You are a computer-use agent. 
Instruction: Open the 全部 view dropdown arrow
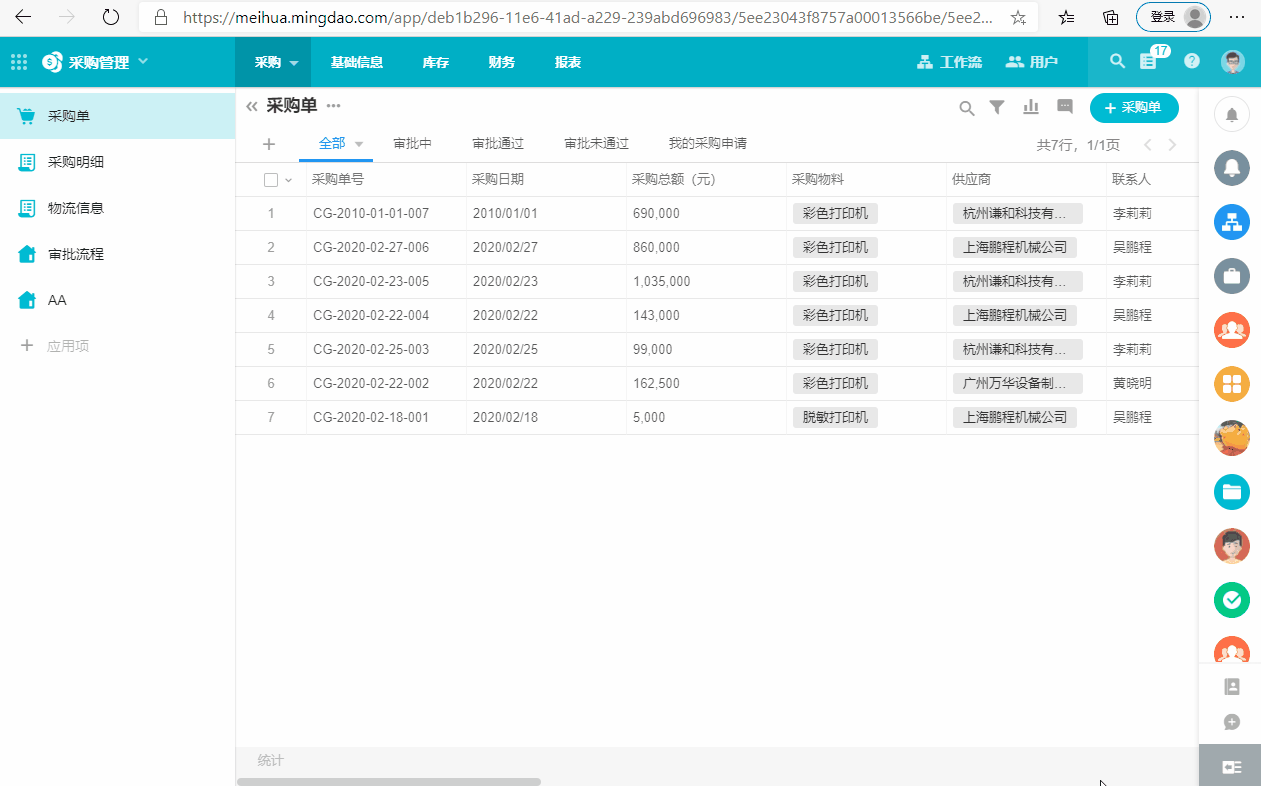click(358, 143)
